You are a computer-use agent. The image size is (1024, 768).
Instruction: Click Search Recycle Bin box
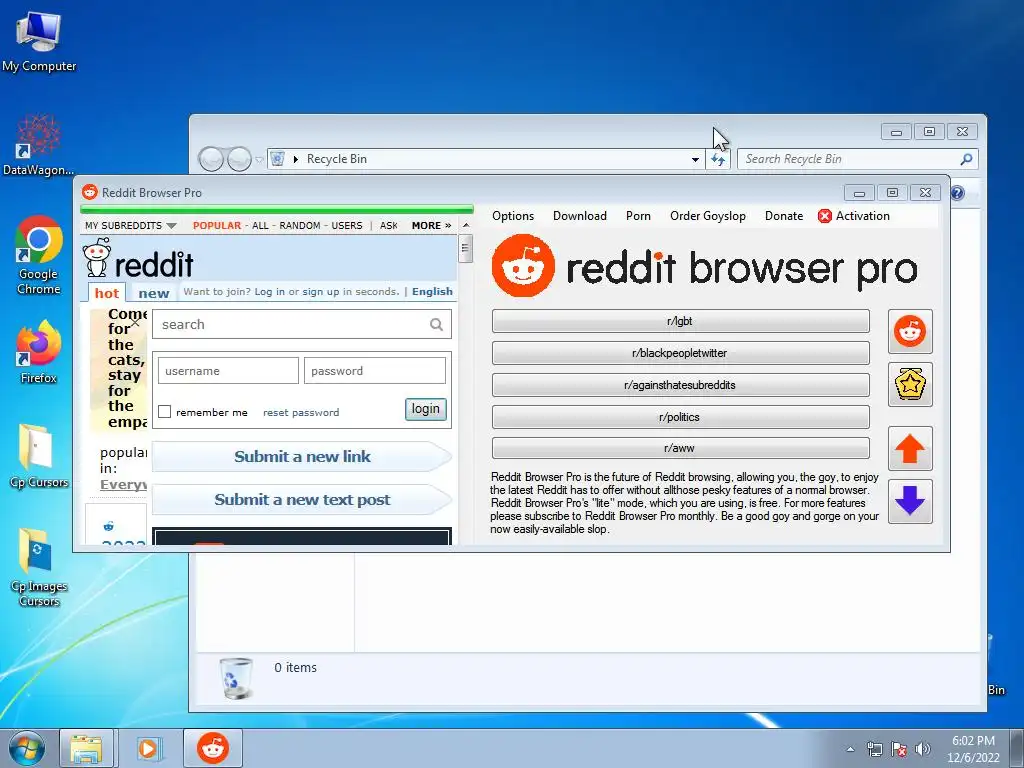click(x=857, y=159)
